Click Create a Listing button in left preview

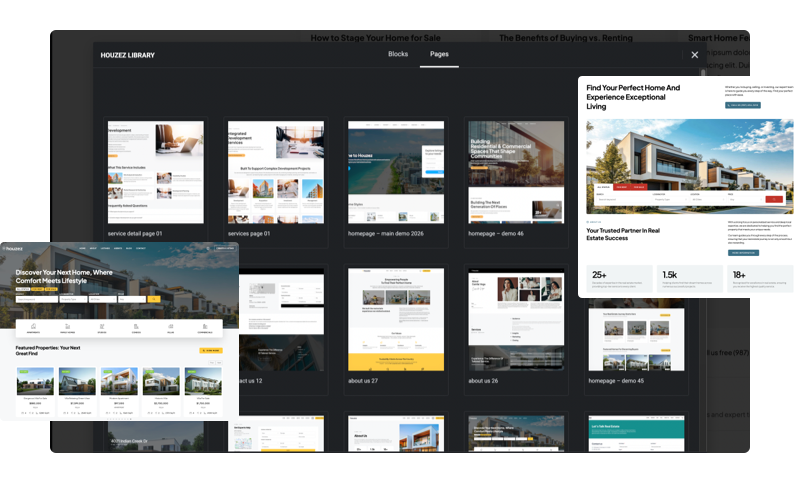pyautogui.click(x=225, y=248)
